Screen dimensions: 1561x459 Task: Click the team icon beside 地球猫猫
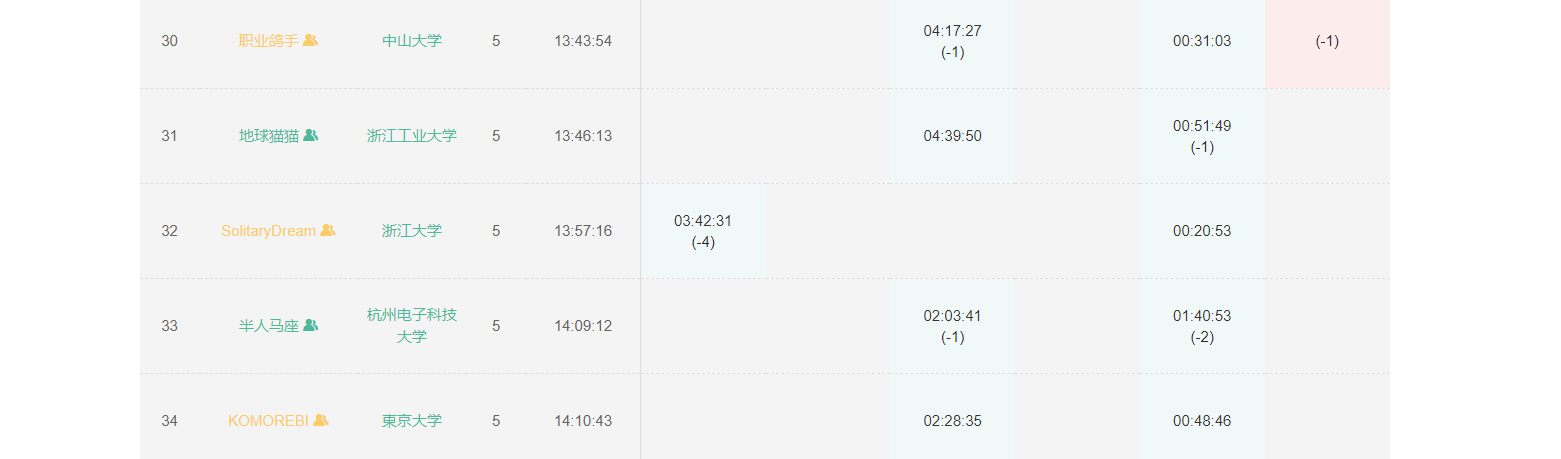pyautogui.click(x=310, y=136)
